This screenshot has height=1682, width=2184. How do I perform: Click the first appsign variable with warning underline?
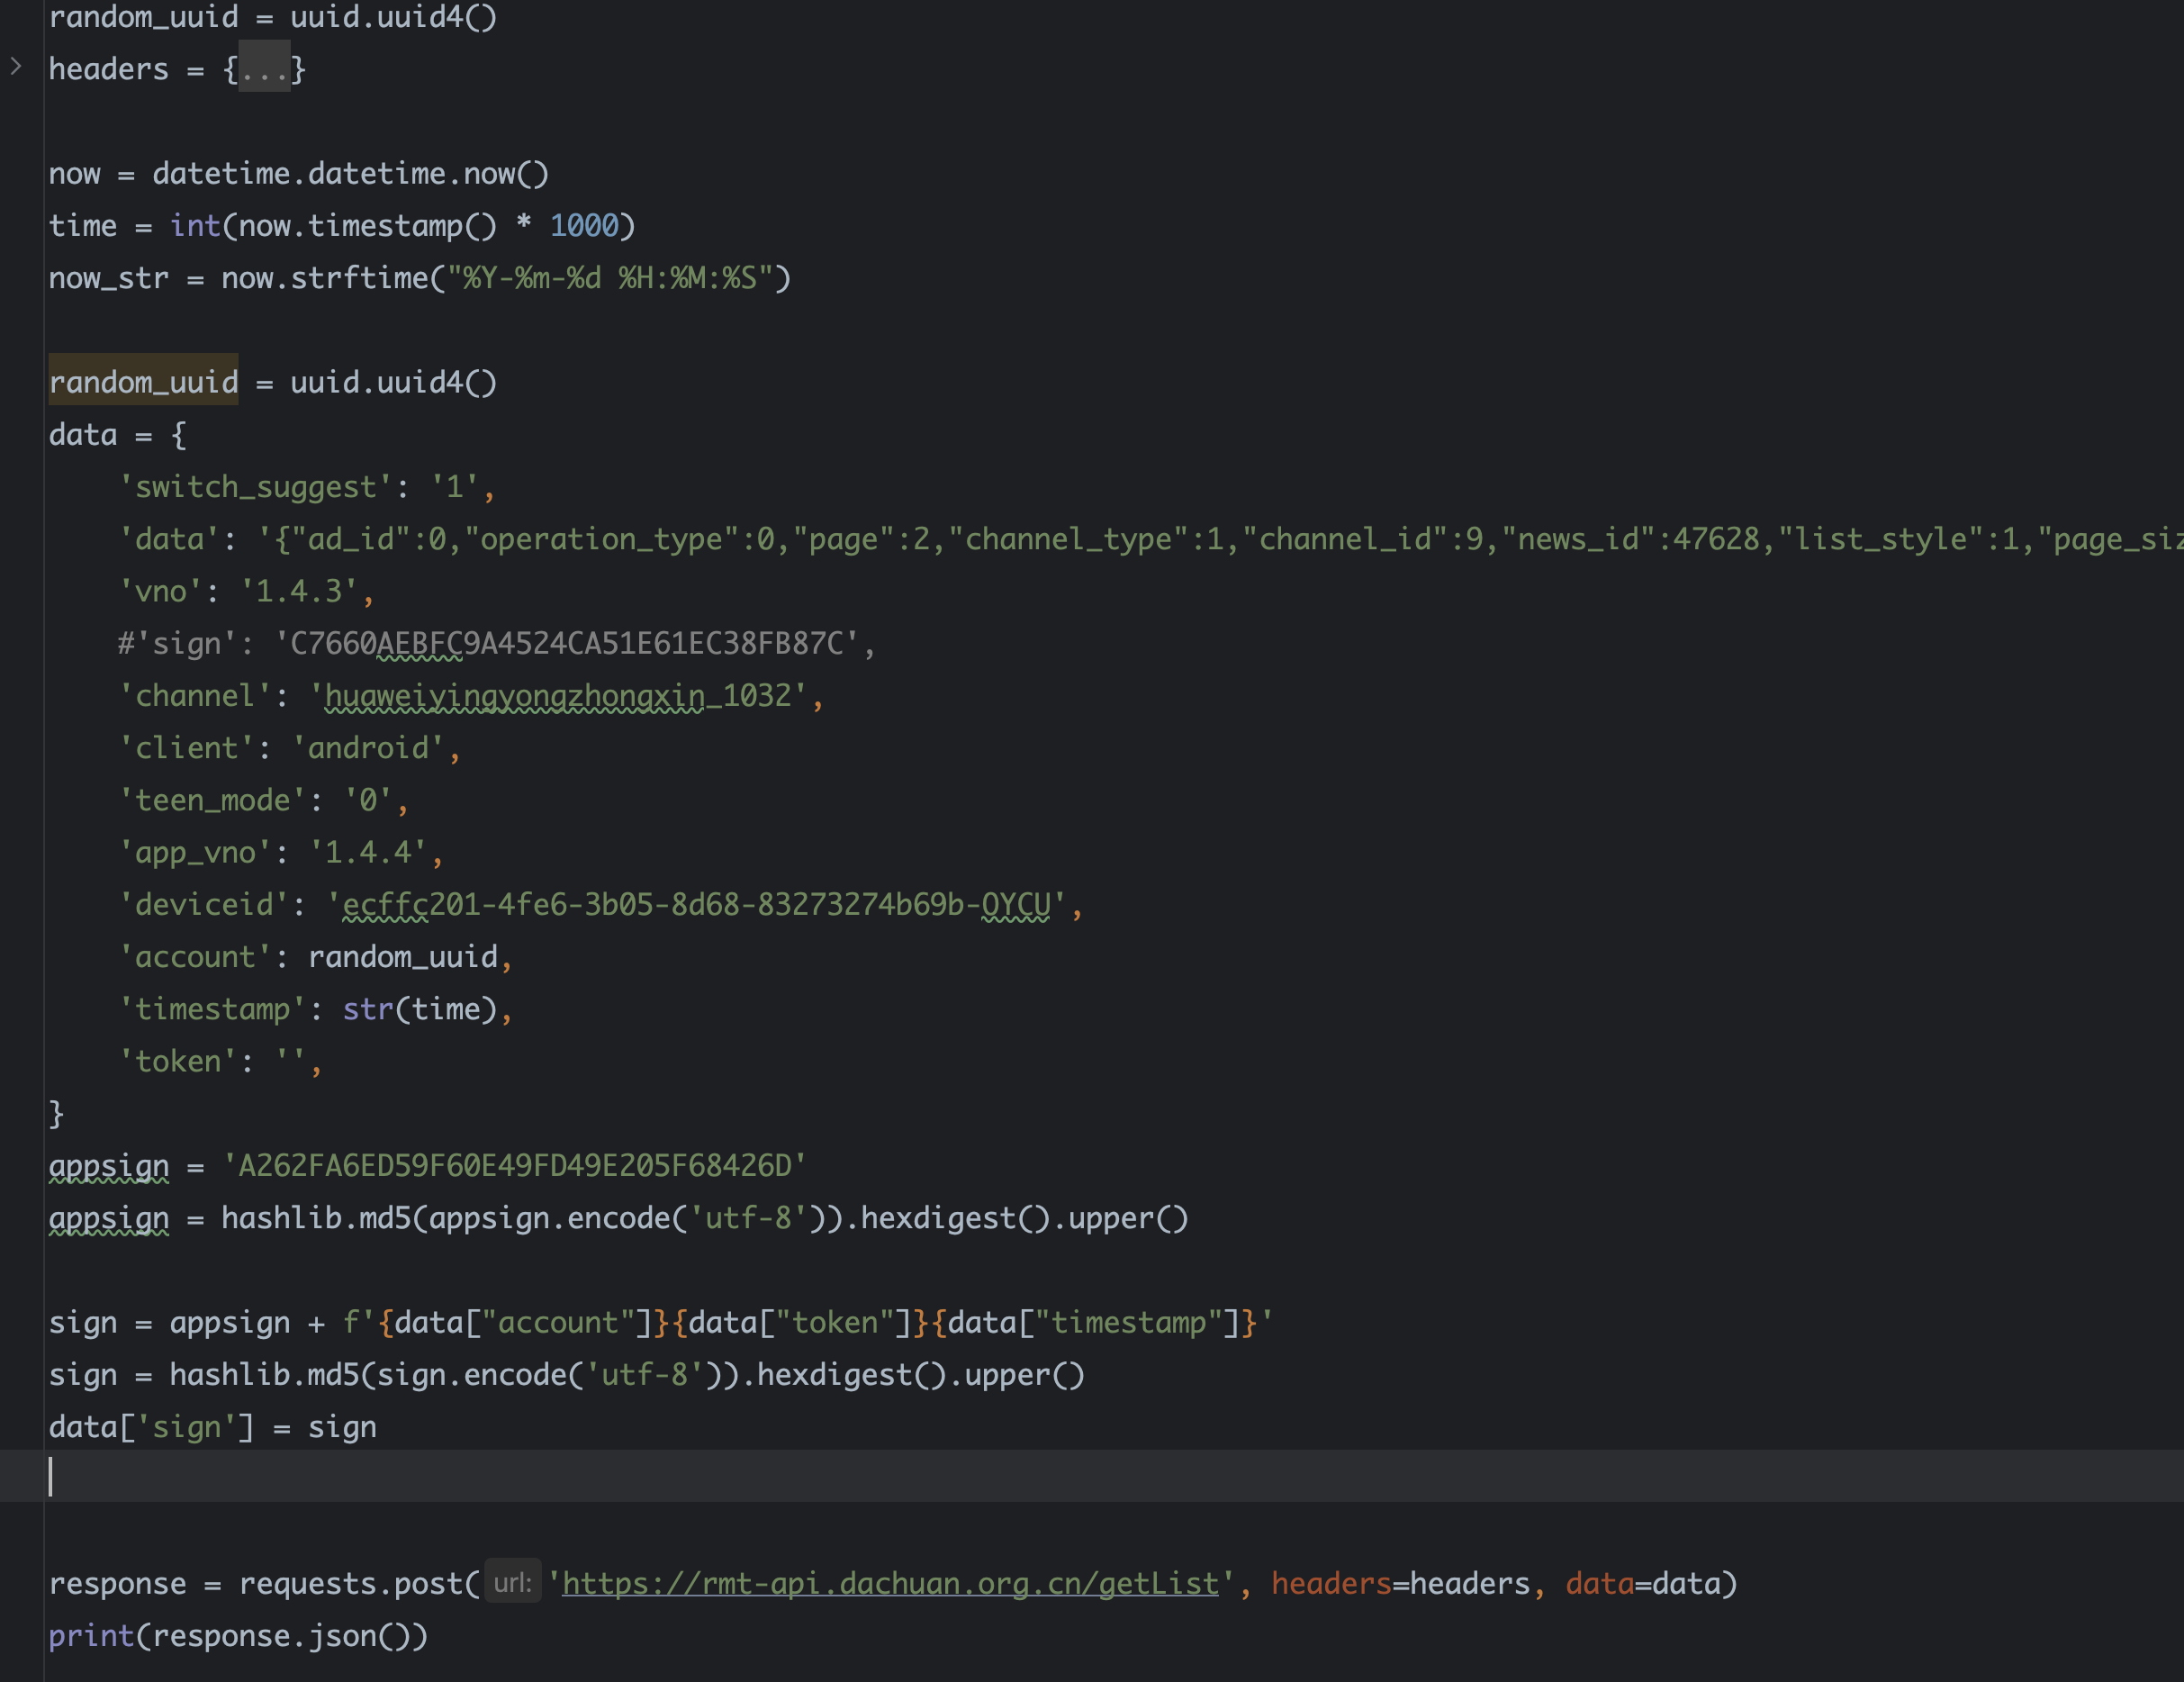coord(109,1166)
